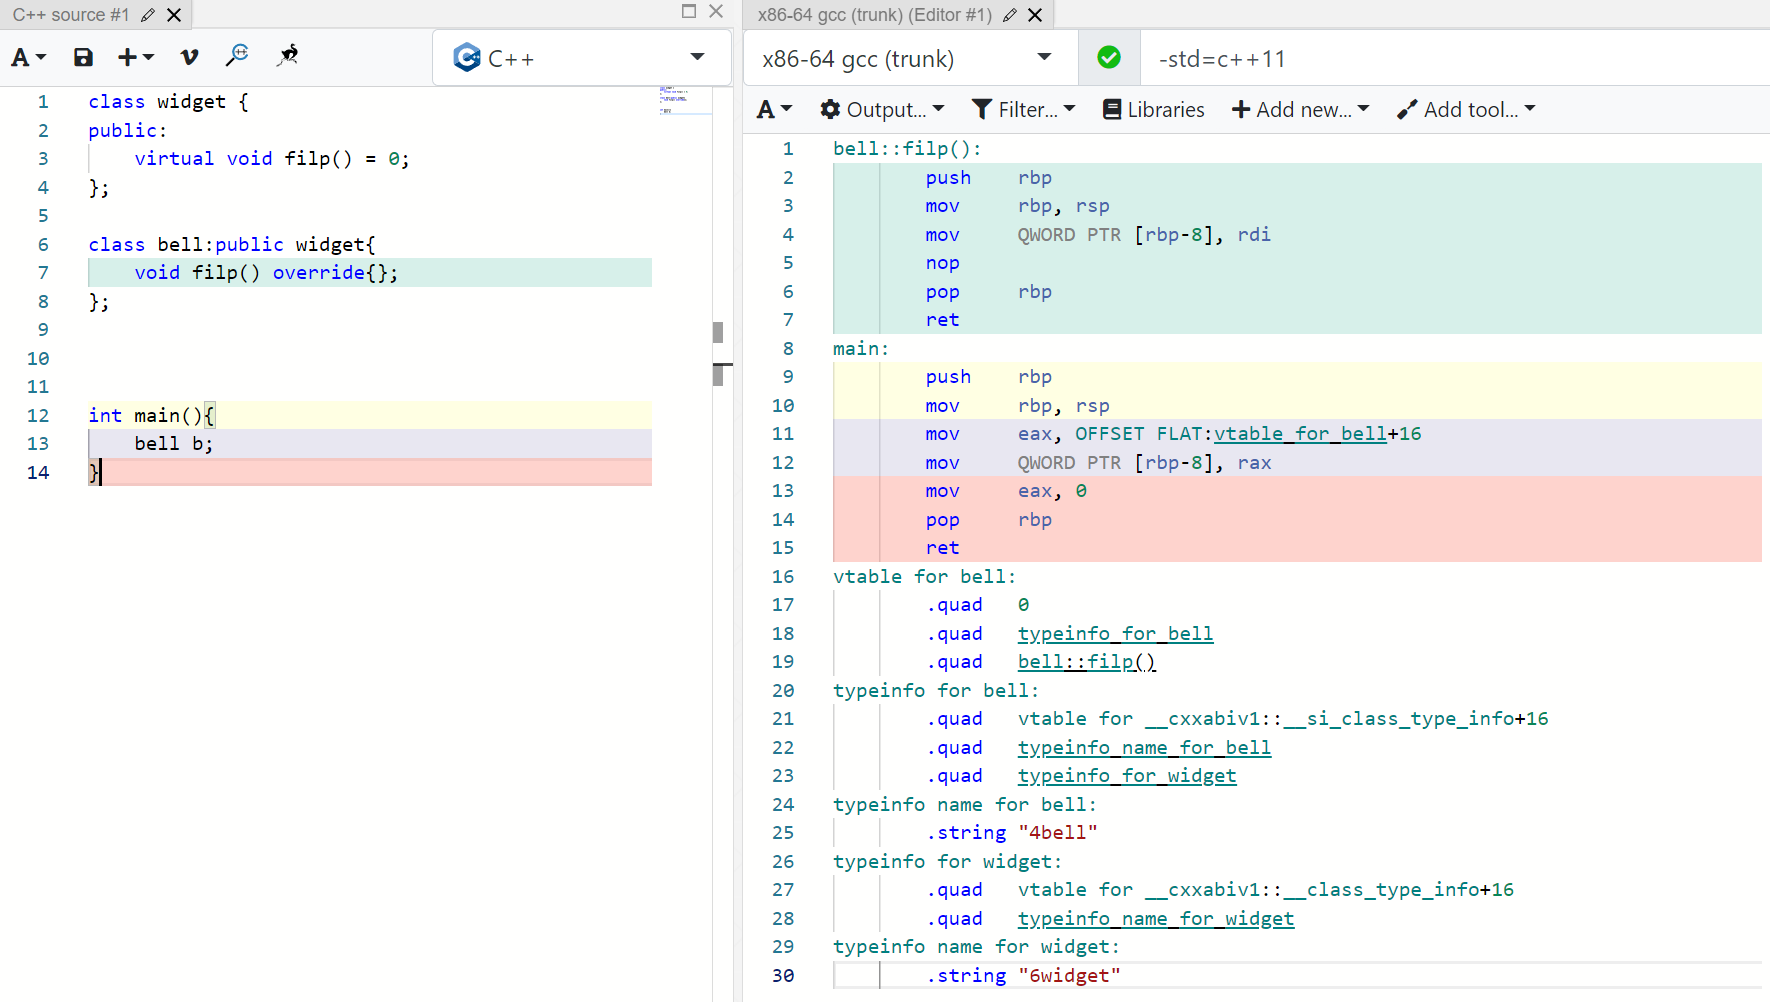Screen dimensions: 1770x1002
Task: Click the Quick-bench icon
Action: [x=288, y=56]
